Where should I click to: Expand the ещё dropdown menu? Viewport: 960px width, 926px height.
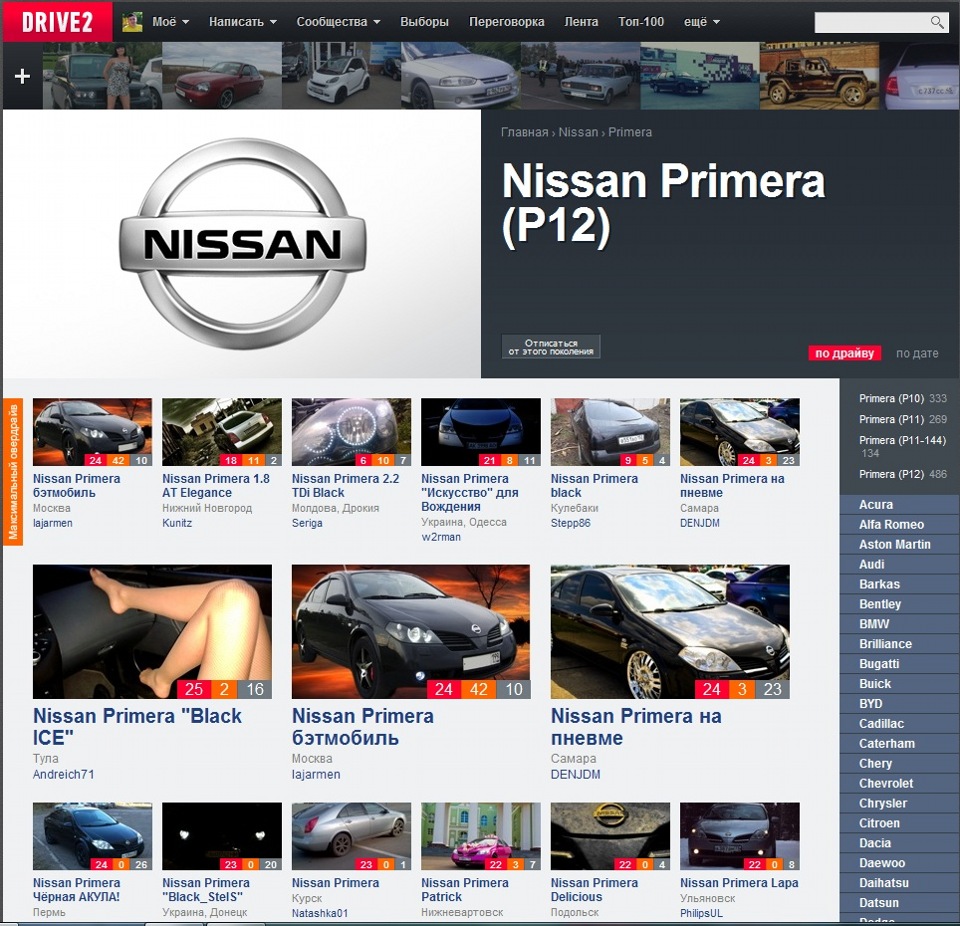click(x=702, y=21)
